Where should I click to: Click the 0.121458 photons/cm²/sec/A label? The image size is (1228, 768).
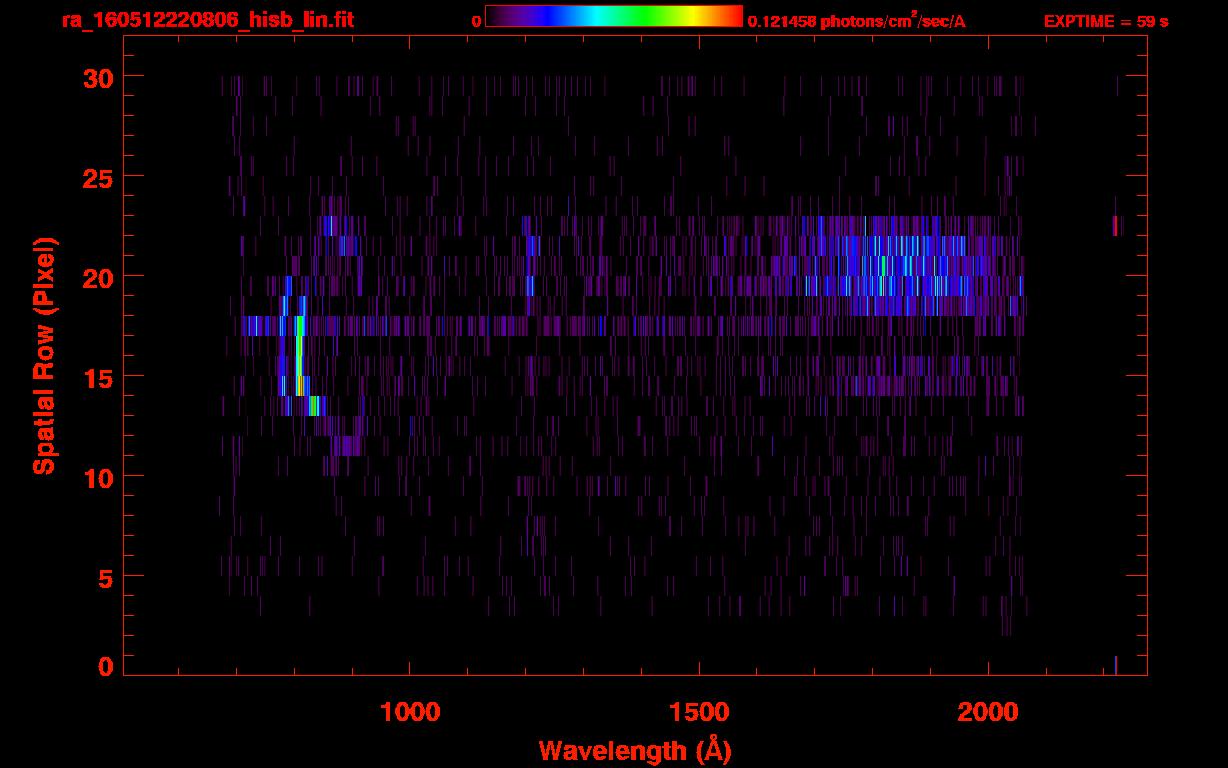click(x=857, y=20)
